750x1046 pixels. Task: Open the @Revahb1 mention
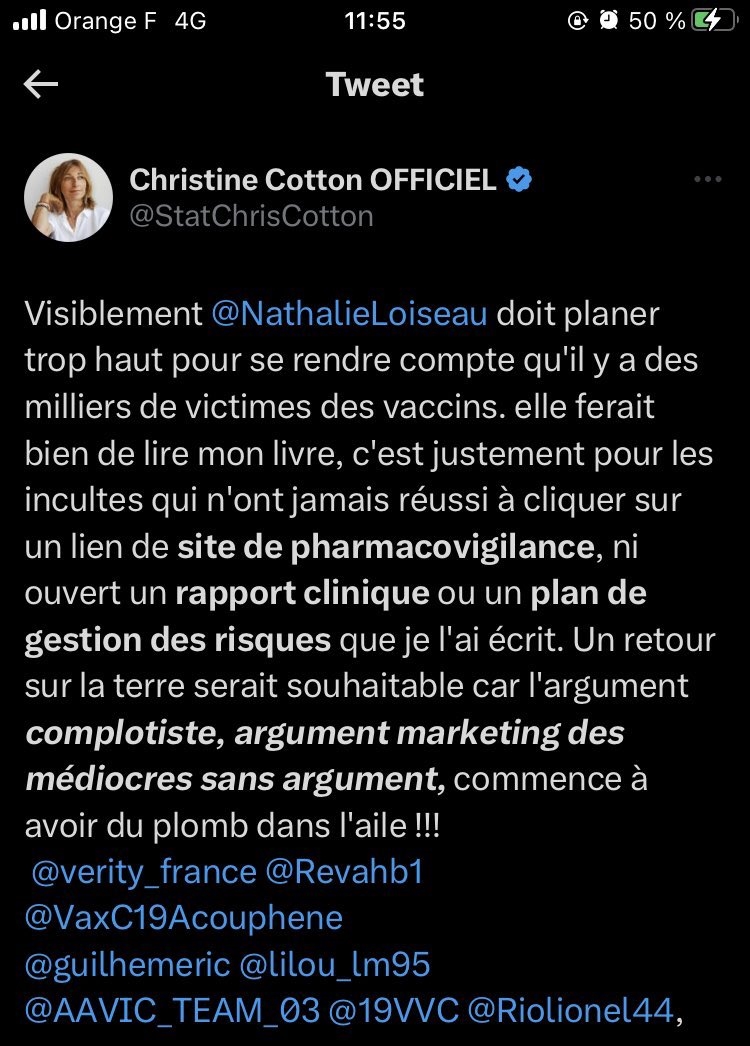click(x=344, y=872)
